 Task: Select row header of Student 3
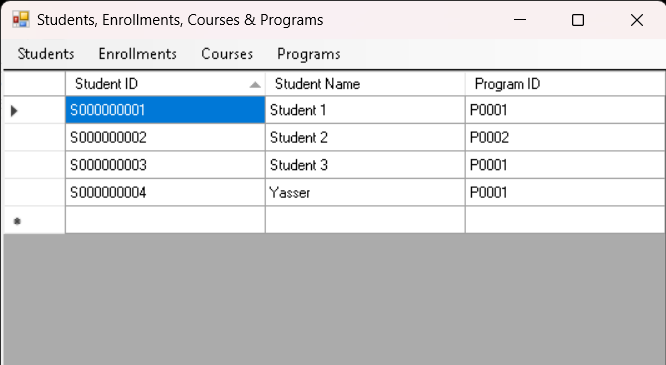click(34, 165)
